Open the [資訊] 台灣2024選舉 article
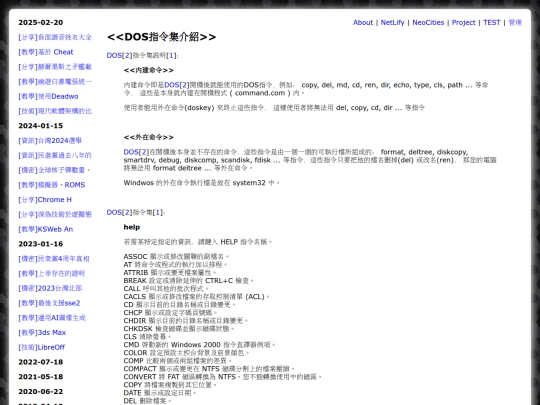Screen dimensions: 540x405 50,141
